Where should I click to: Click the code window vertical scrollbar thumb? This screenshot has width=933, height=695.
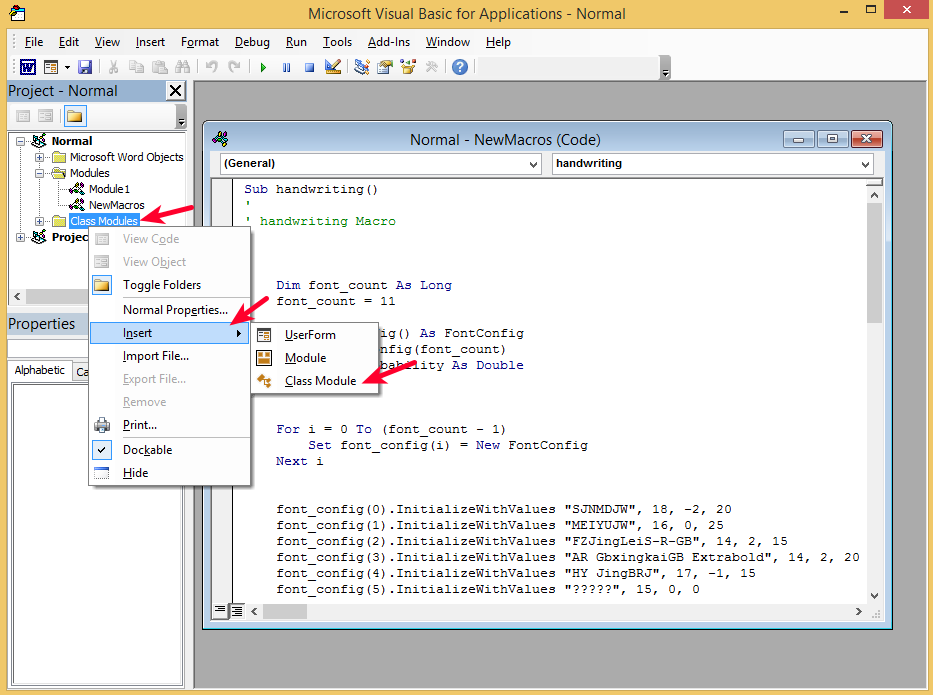(874, 263)
